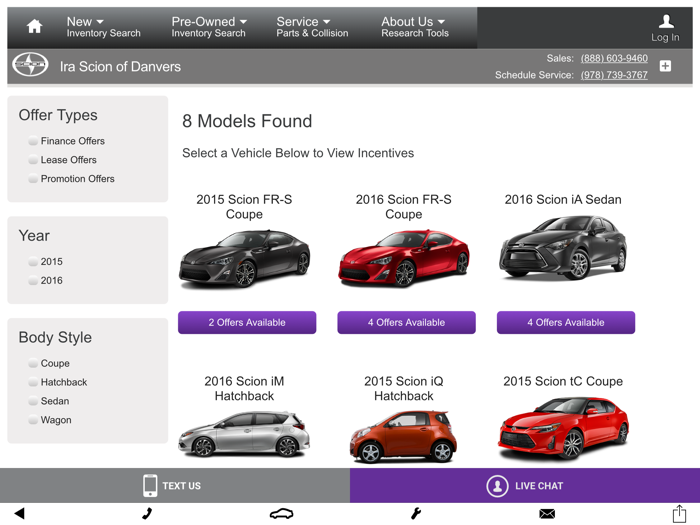Click the '2015 Scion FR-S Coupe' title

[244, 207]
